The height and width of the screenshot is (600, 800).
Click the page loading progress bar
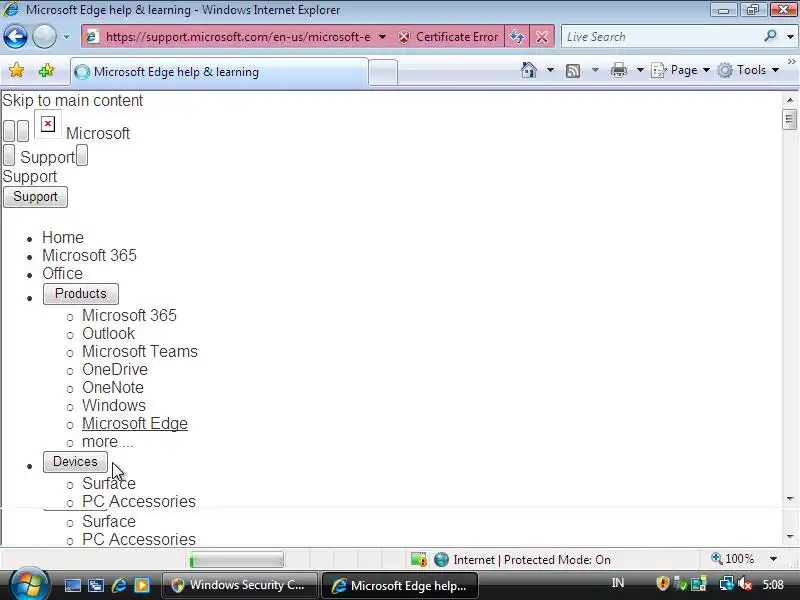pos(236,560)
